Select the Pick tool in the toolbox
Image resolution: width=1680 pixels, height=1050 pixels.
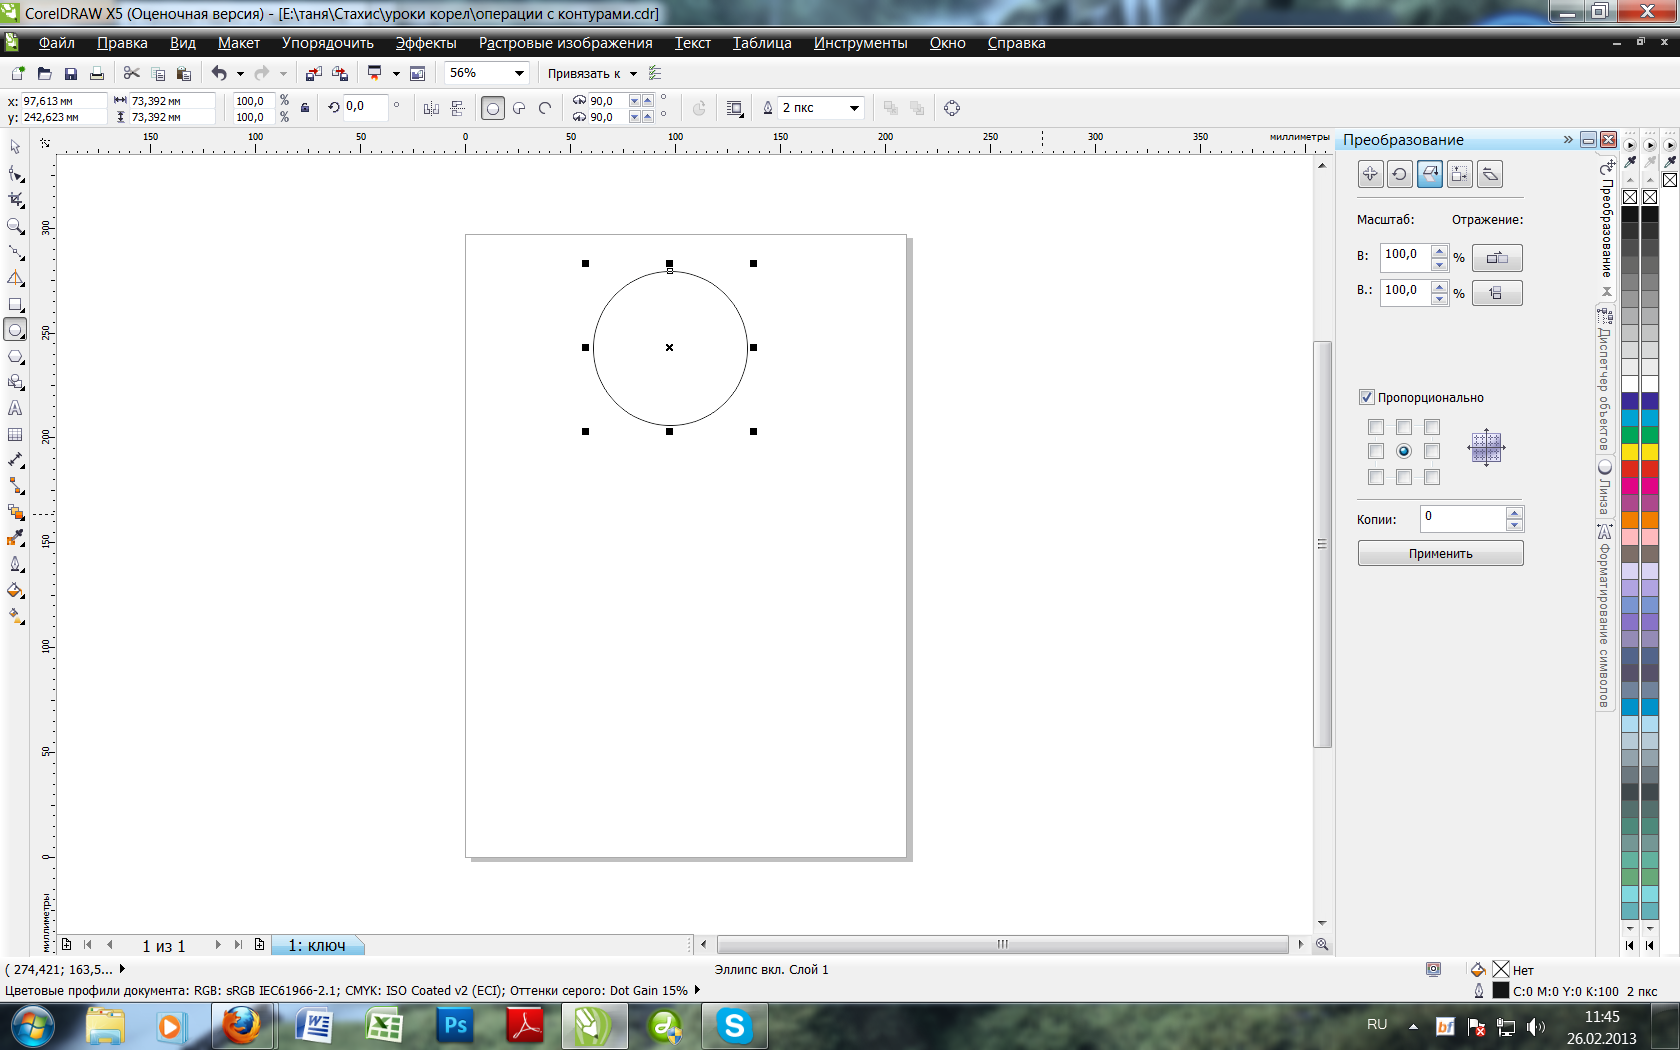click(x=15, y=147)
